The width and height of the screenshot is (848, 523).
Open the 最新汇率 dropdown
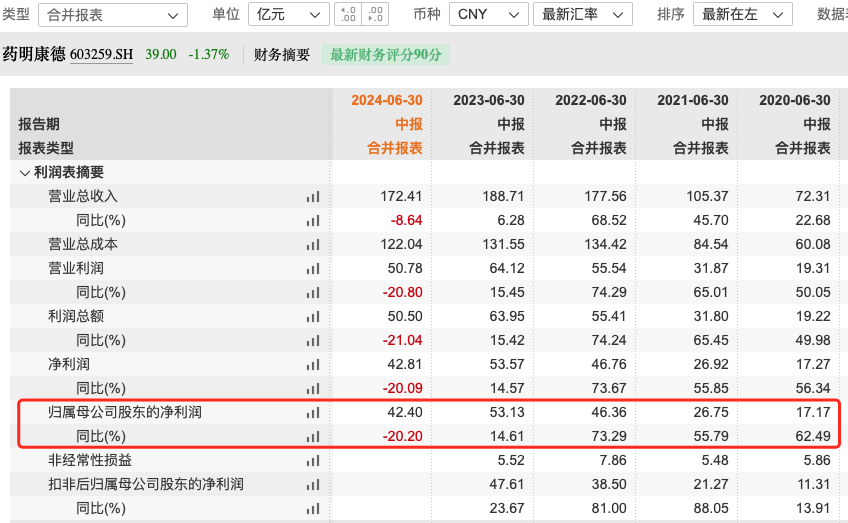[585, 15]
